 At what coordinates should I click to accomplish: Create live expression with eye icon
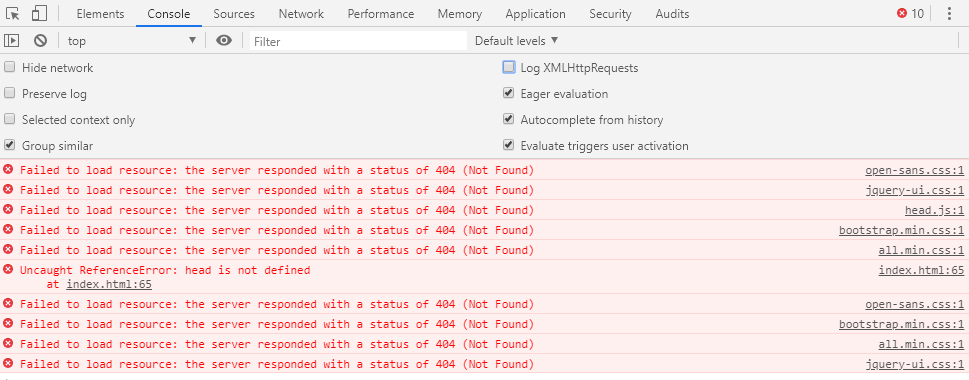[224, 41]
